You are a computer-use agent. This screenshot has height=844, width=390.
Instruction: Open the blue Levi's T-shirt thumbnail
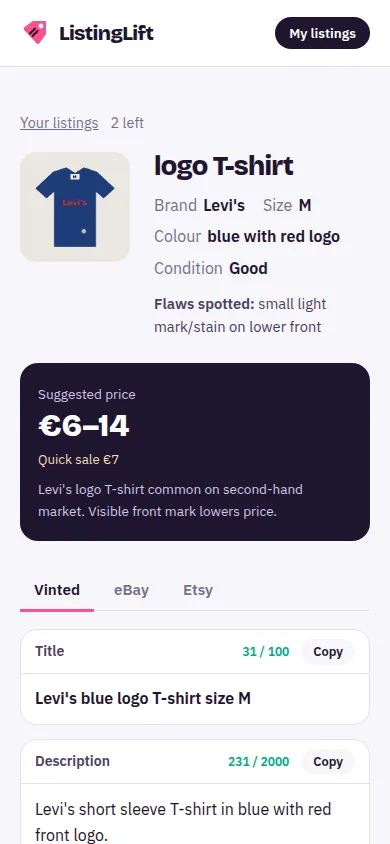click(x=75, y=207)
